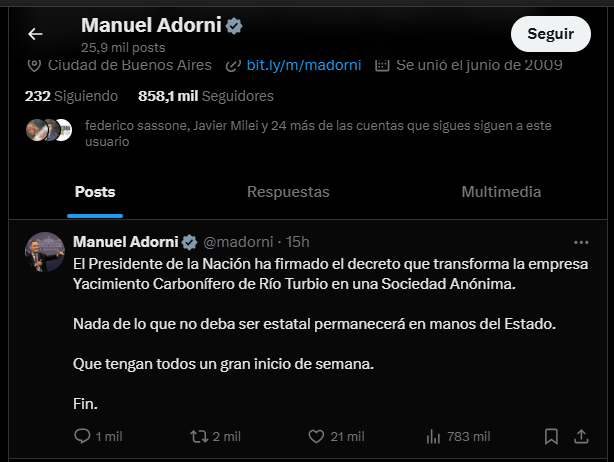Repost the tweet with the retweet icon
The width and height of the screenshot is (614, 462).
[x=198, y=437]
